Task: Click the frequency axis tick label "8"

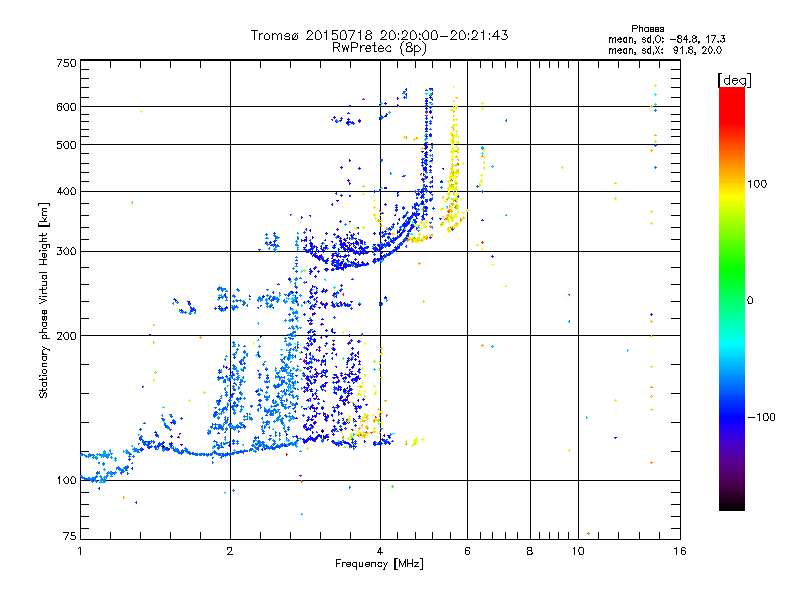Action: 530,551
